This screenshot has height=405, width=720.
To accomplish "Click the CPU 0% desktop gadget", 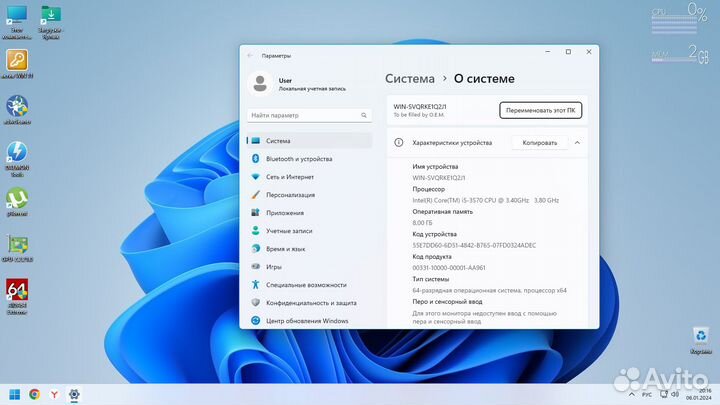I will [x=680, y=18].
